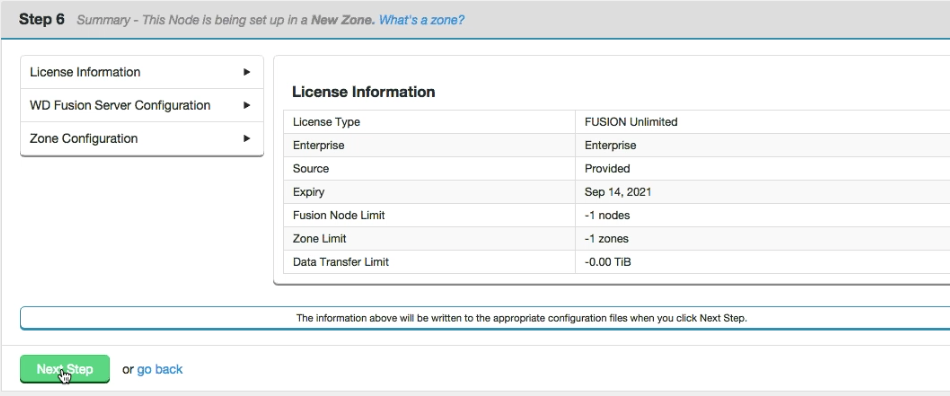Click the -1 nodes value

coord(607,216)
